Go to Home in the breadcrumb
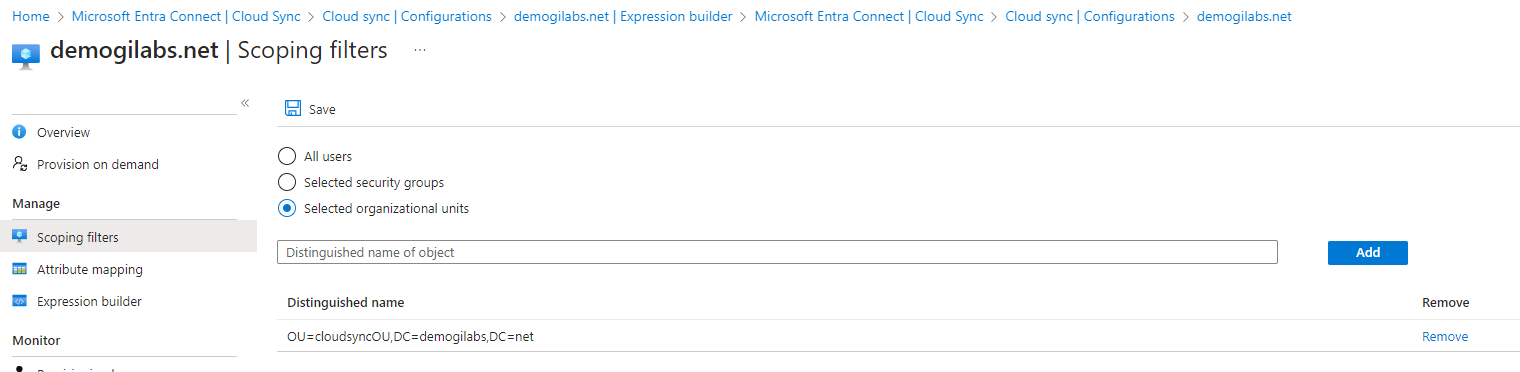This screenshot has width=1520, height=372. [x=31, y=17]
